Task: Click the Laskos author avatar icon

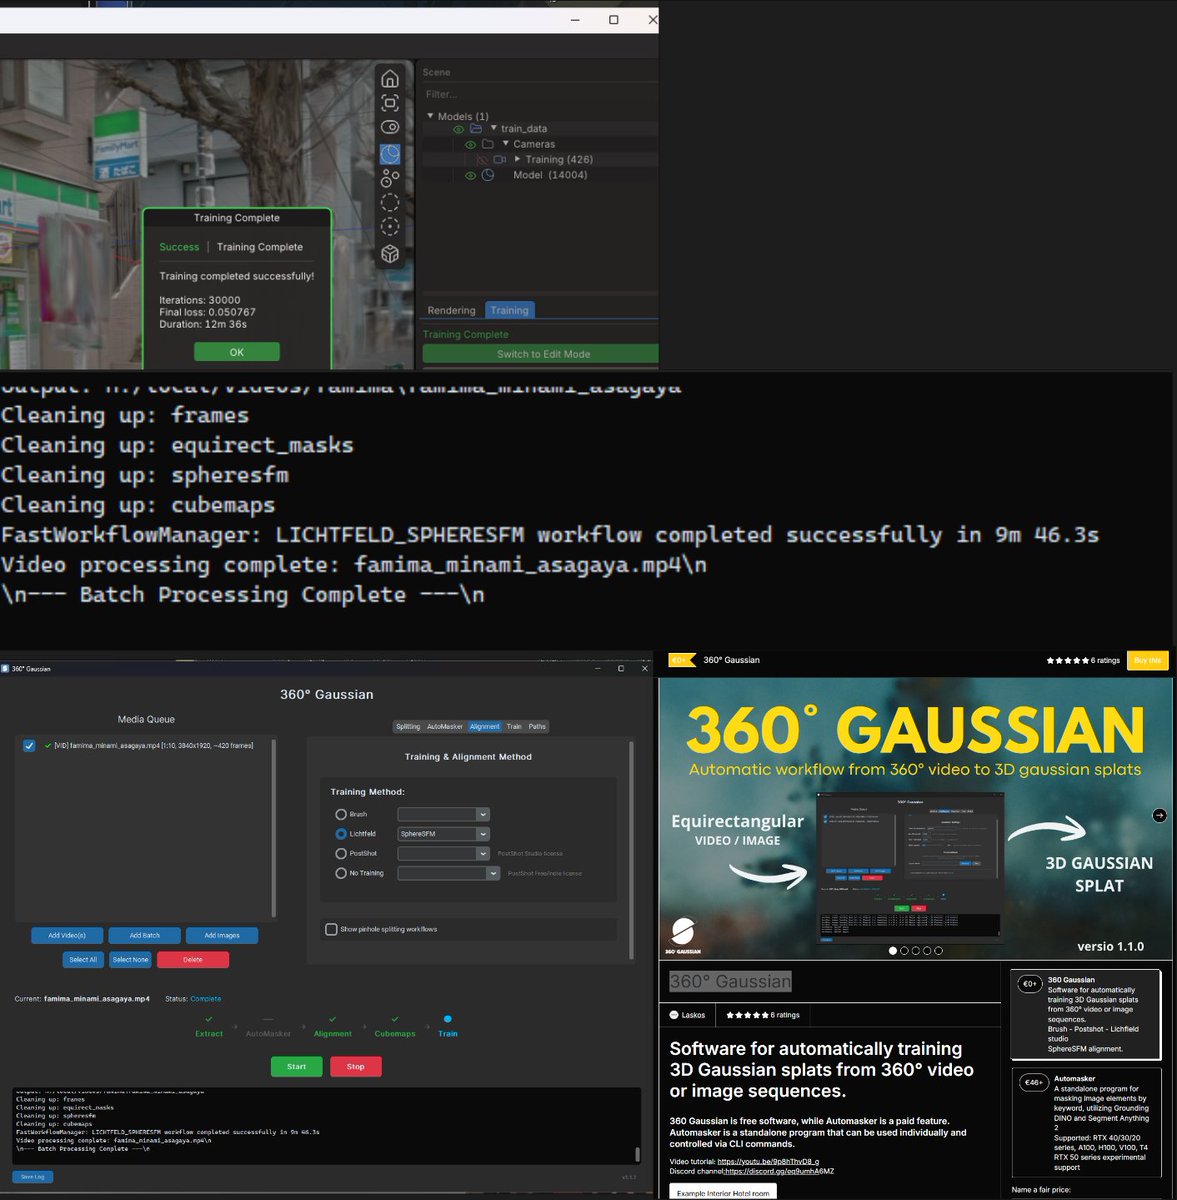Action: pos(674,1015)
